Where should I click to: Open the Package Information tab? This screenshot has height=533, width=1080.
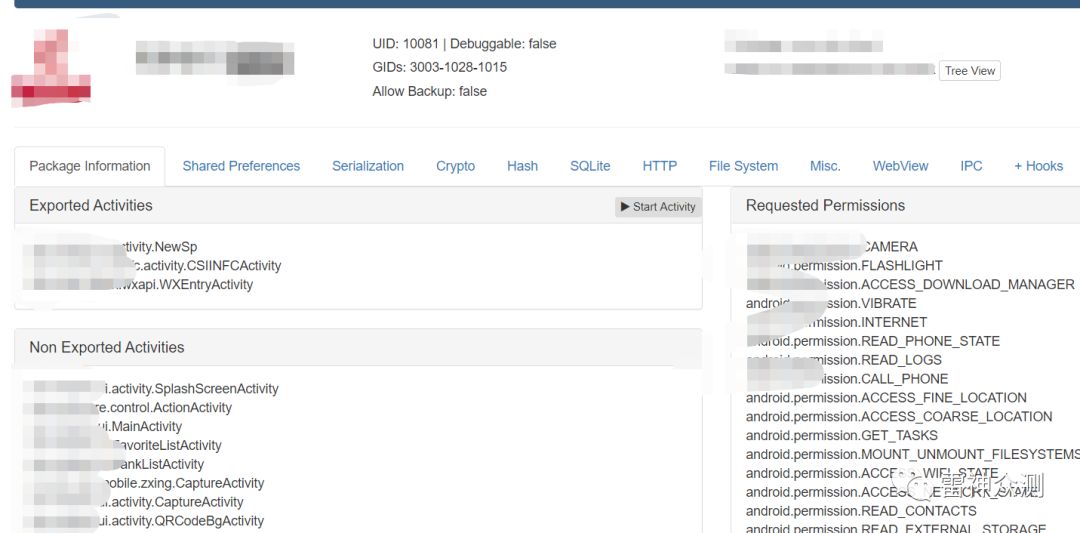pos(90,166)
